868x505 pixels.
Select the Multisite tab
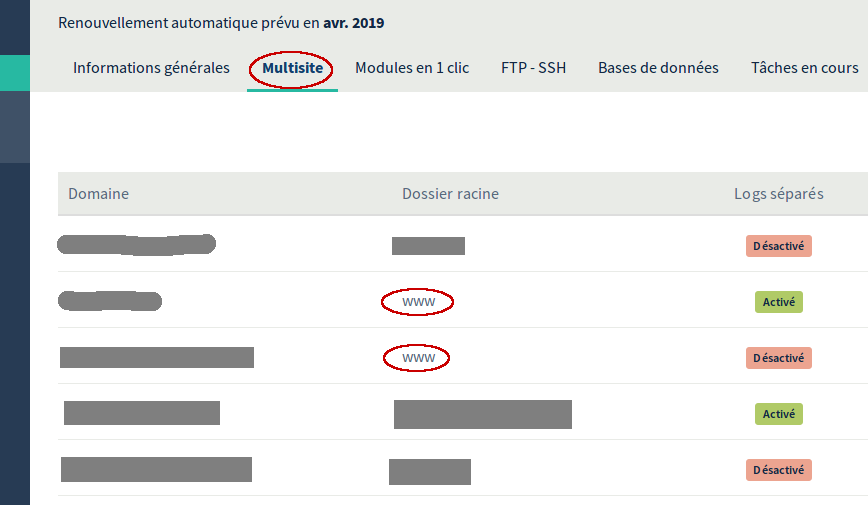tap(292, 68)
